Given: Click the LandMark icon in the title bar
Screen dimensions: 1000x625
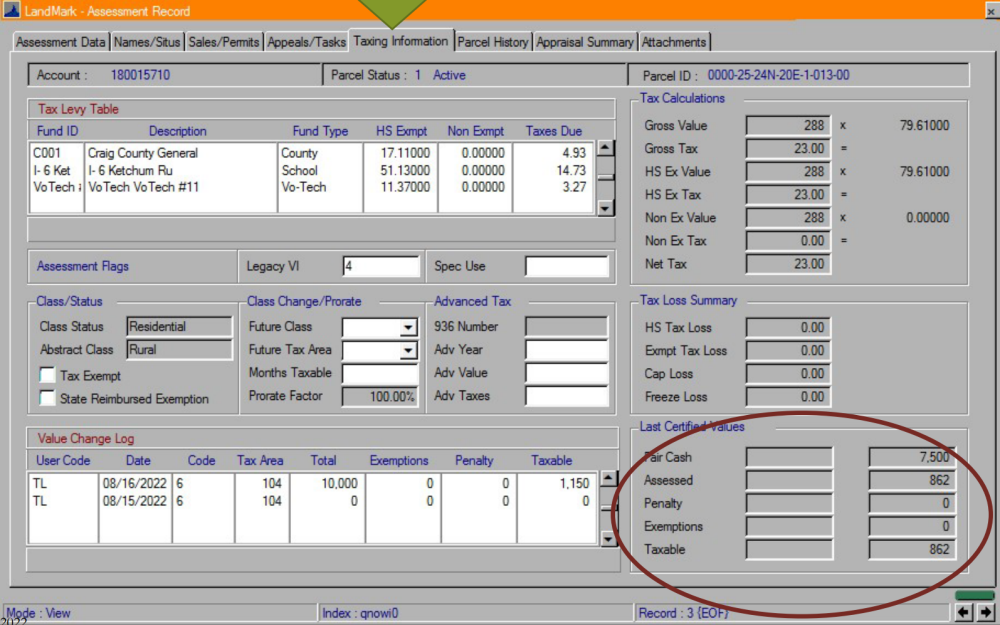Looking at the screenshot, I should 10,10.
